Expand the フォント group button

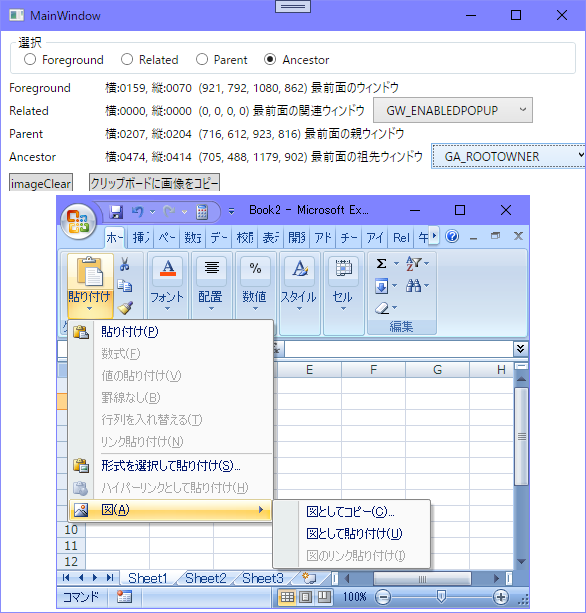click(x=167, y=284)
